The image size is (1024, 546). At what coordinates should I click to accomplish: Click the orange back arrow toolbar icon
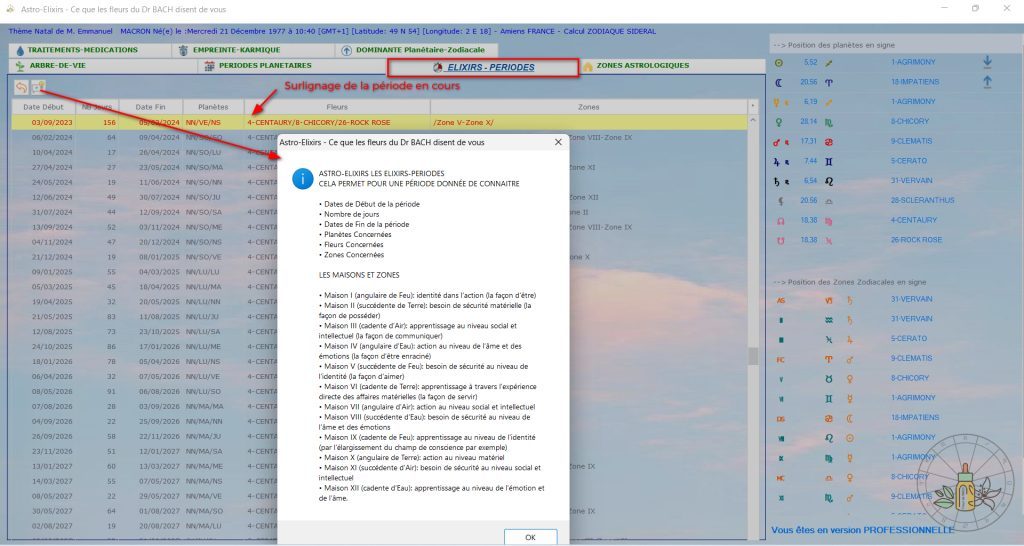(x=21, y=88)
